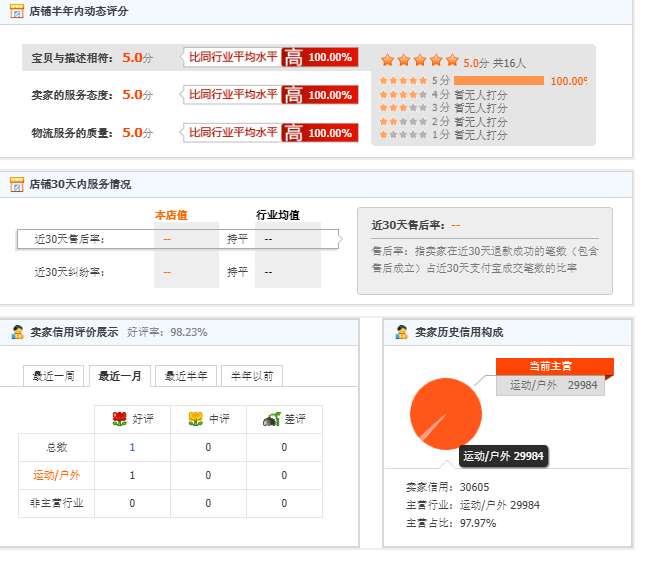Switch to the 半年以前 tab
Screen dimensions: 653x569
point(251,376)
